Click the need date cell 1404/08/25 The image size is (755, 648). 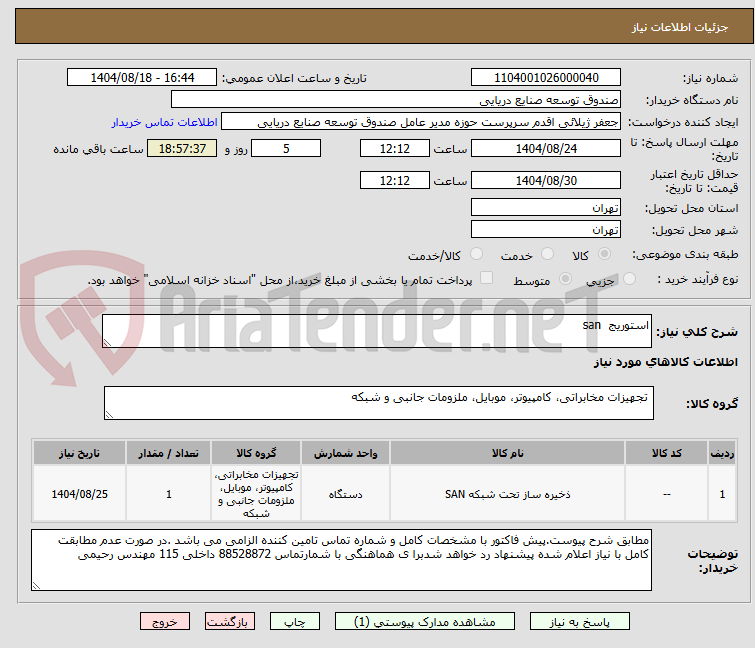tap(79, 494)
